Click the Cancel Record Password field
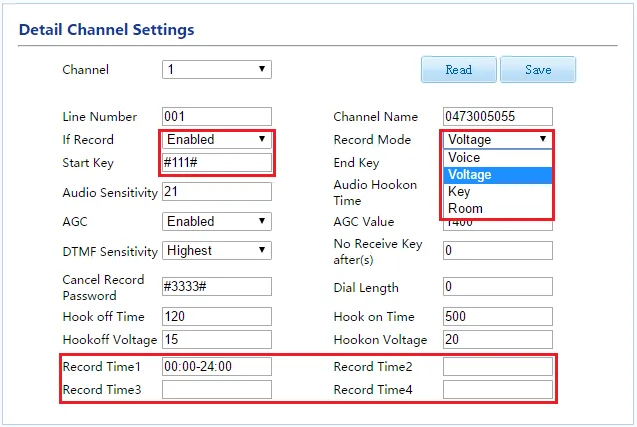The image size is (637, 427). click(216, 287)
